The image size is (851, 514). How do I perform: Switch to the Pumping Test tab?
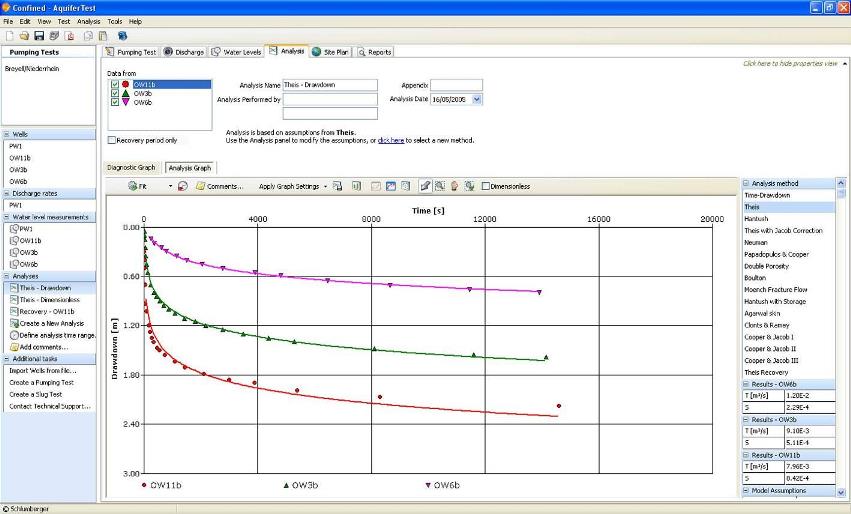pos(131,52)
